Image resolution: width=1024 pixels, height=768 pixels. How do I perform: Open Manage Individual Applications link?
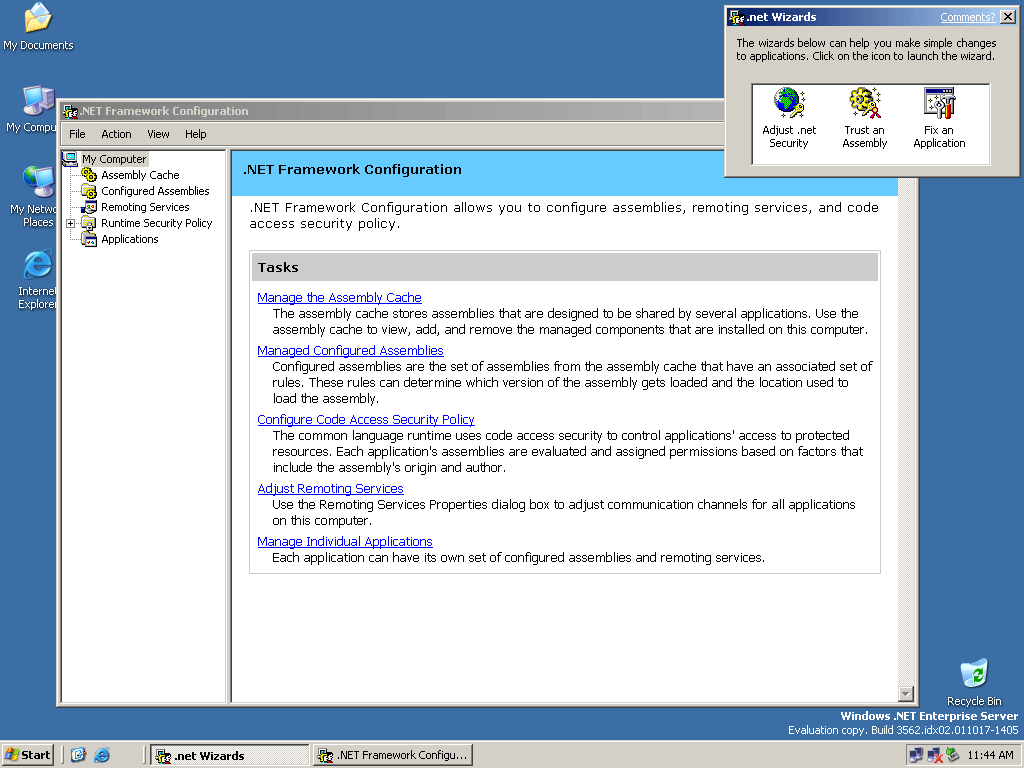(x=345, y=542)
